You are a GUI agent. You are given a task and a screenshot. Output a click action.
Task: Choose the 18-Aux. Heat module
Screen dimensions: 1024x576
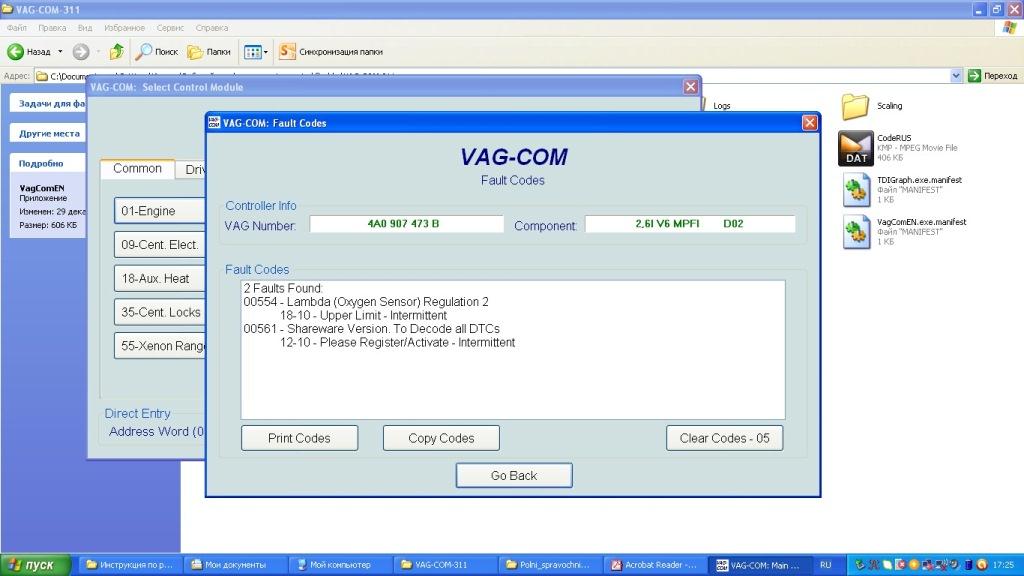coord(160,279)
